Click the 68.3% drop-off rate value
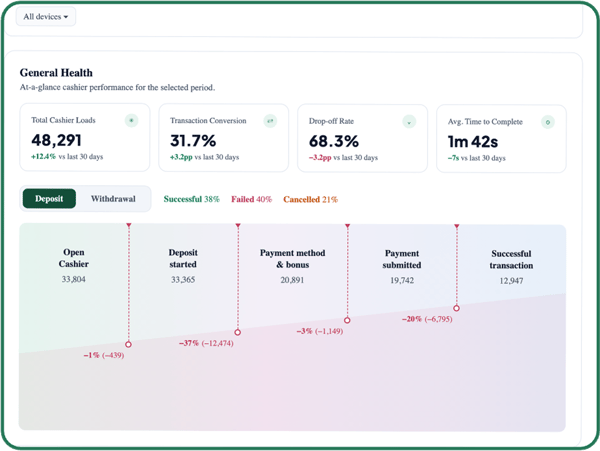 334,141
